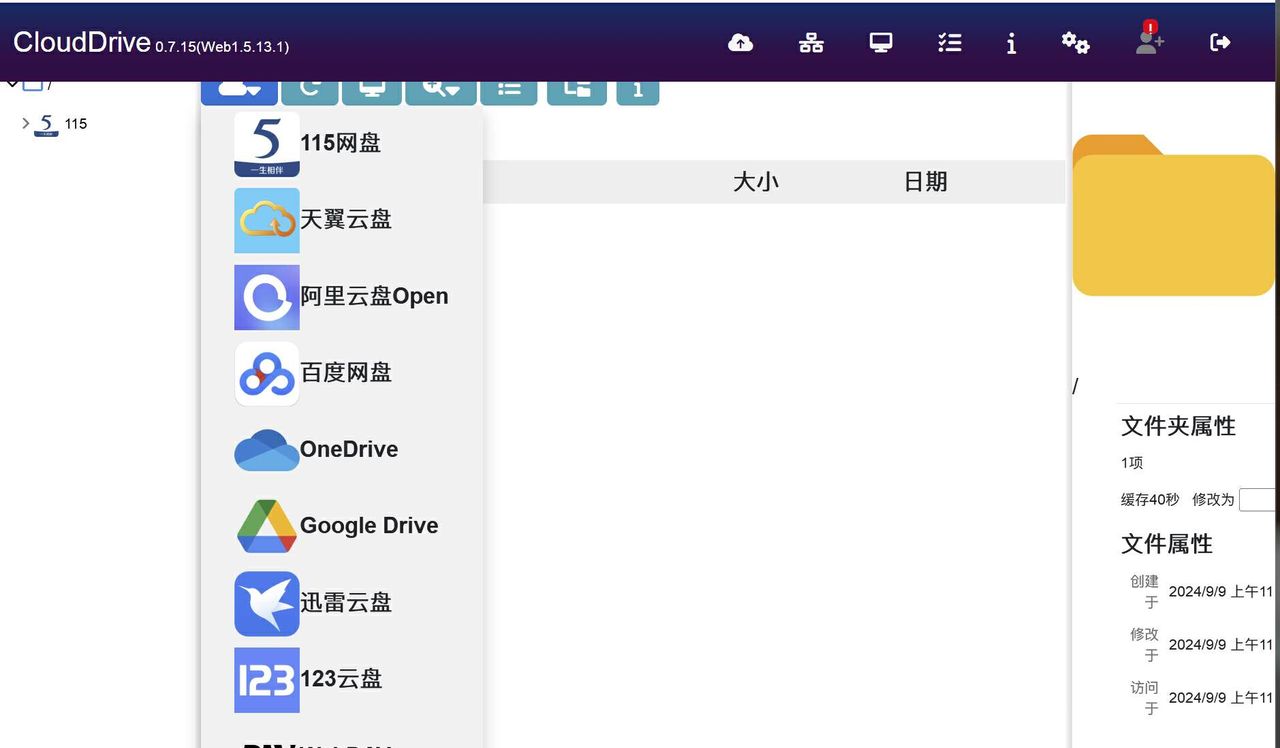Click the 文件属性 heading
Screen dimensions: 1280x748
pos(1167,544)
